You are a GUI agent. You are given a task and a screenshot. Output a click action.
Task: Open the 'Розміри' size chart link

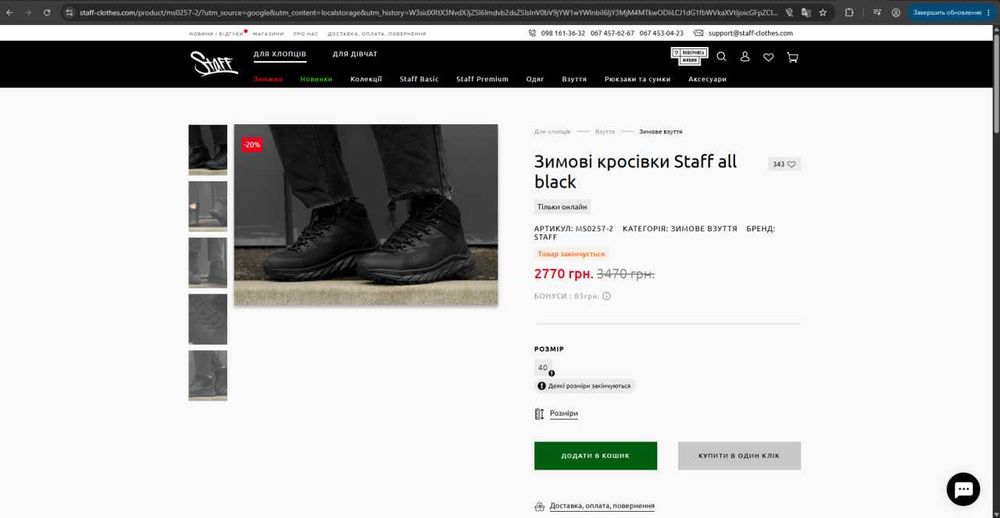(564, 413)
